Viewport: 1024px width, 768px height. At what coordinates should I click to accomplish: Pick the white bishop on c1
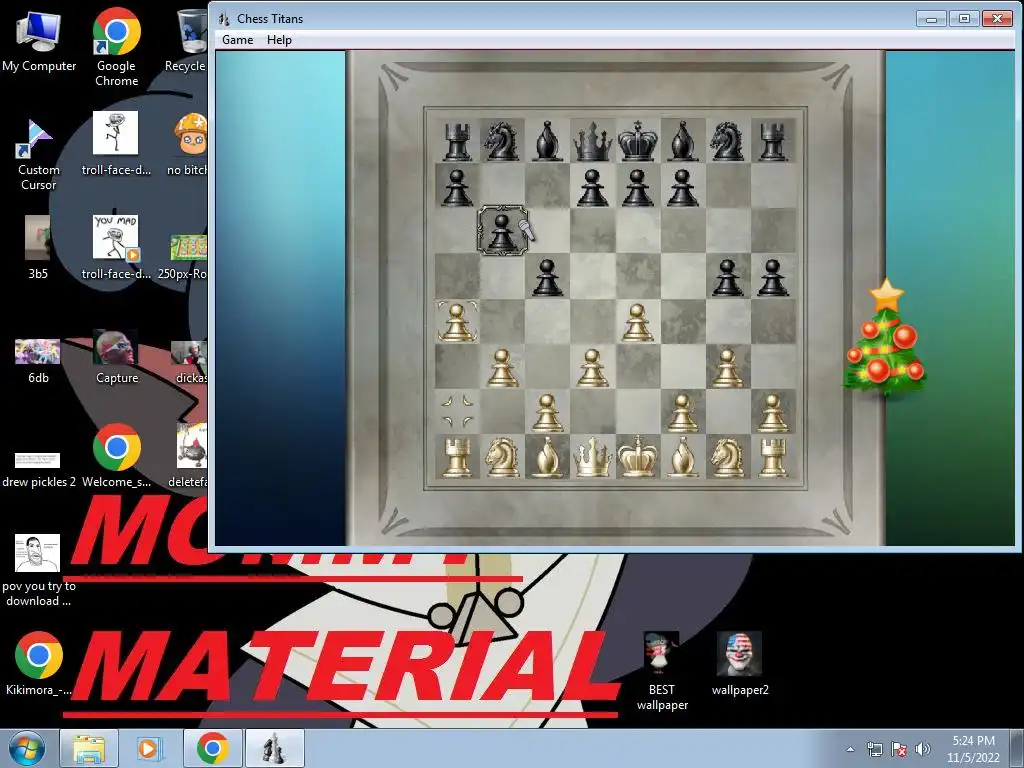pos(547,457)
